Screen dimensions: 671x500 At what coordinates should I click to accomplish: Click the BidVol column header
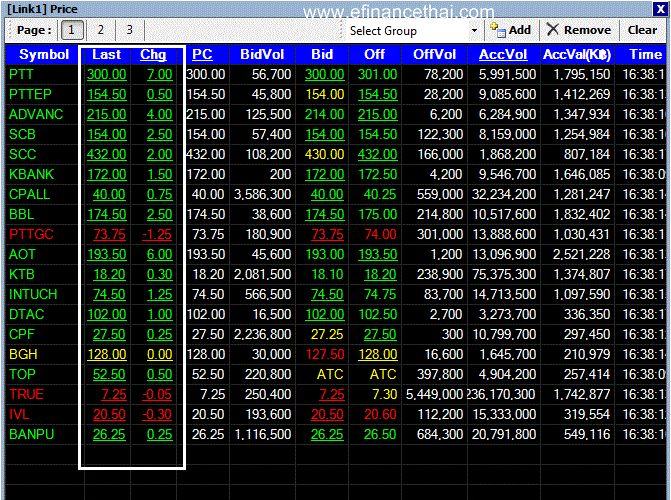pyautogui.click(x=262, y=54)
